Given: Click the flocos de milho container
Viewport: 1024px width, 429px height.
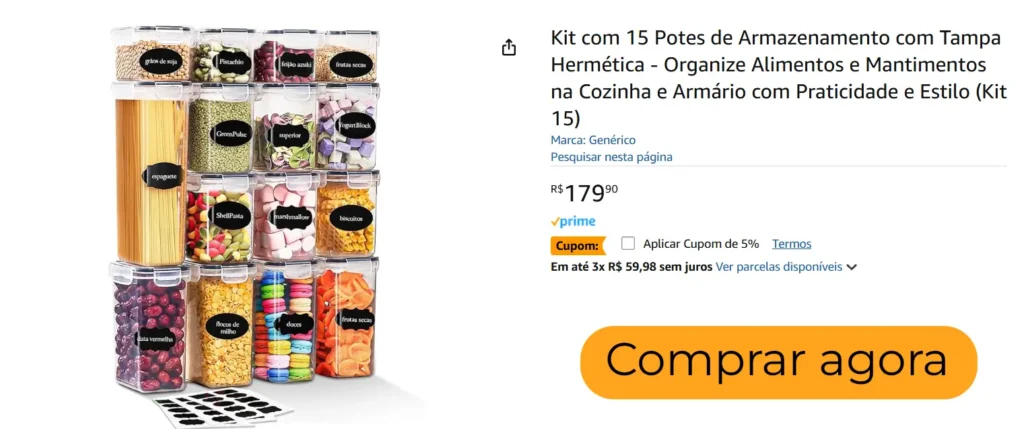Looking at the screenshot, I should tap(221, 325).
